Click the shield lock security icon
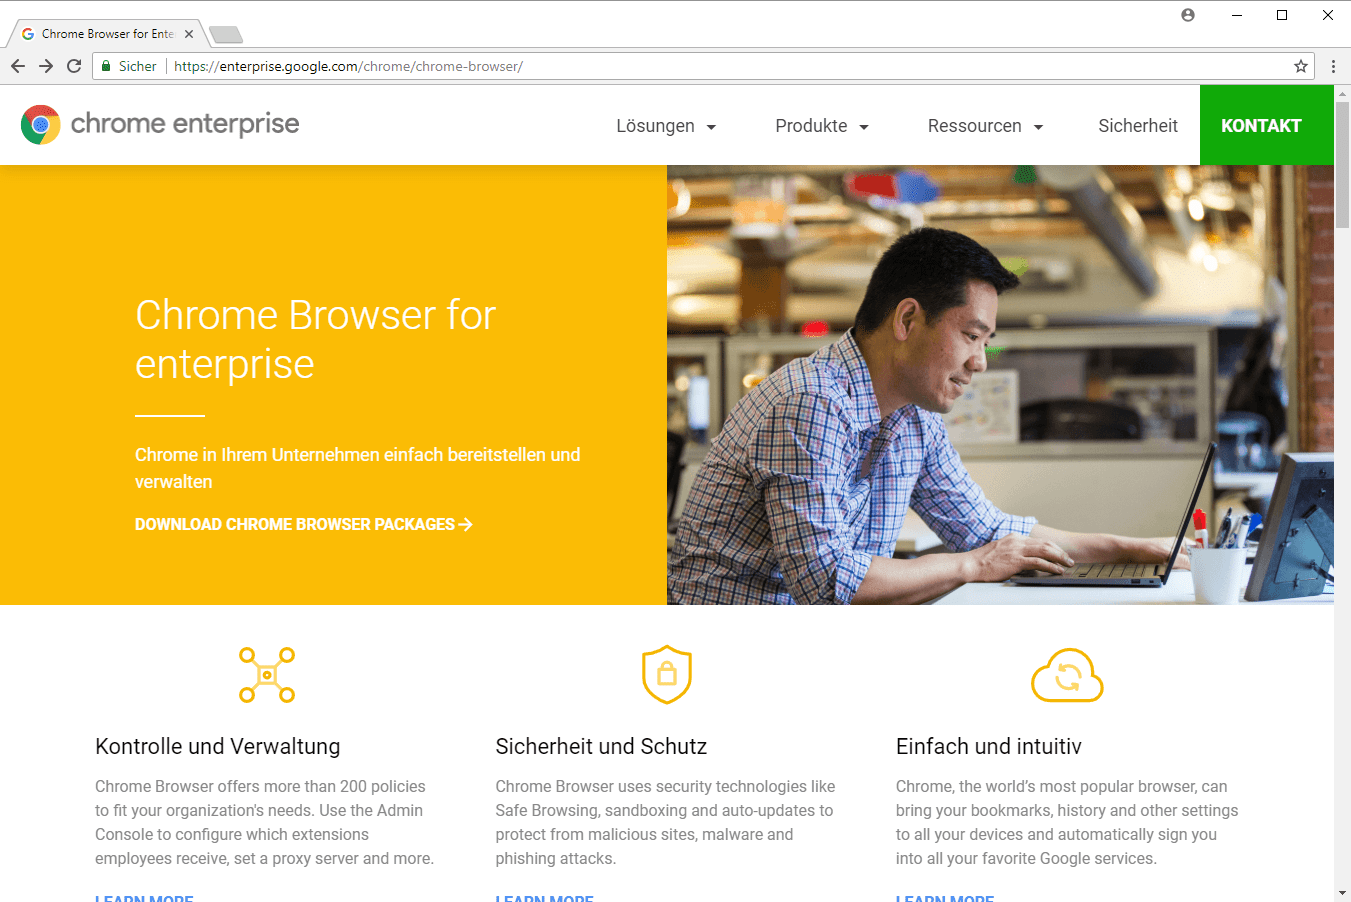 667,674
